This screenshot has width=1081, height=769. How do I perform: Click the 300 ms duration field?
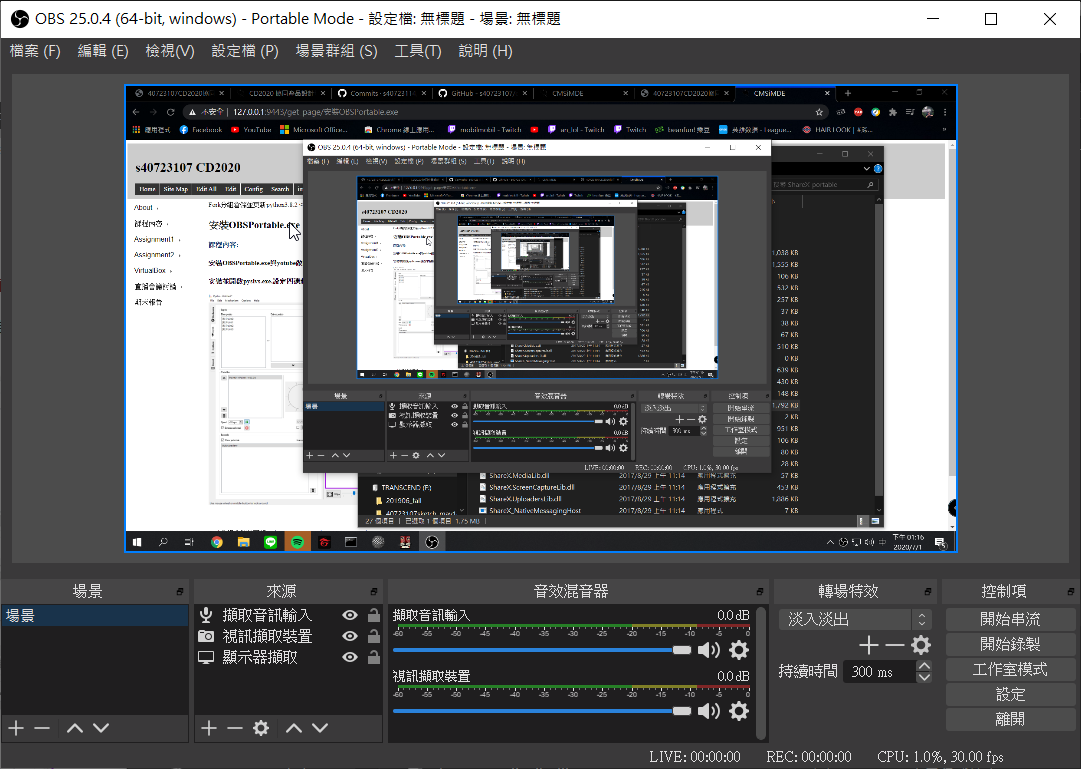coord(878,672)
